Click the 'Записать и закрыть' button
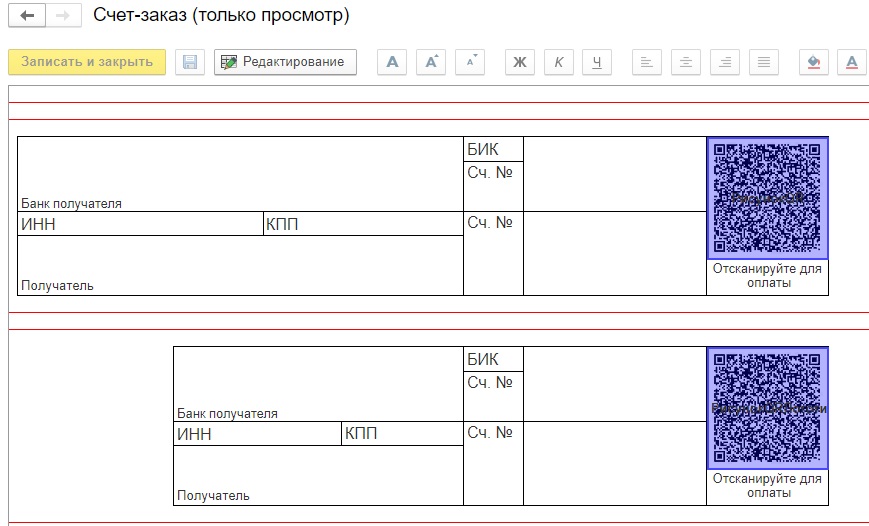Image resolution: width=869 pixels, height=526 pixels. click(87, 62)
